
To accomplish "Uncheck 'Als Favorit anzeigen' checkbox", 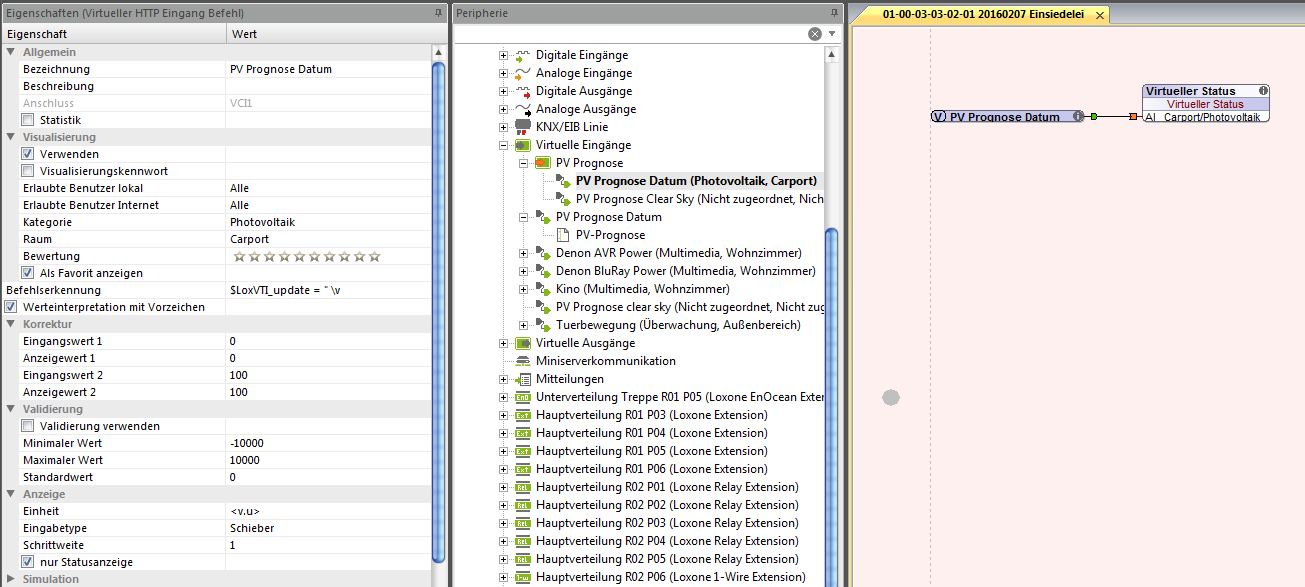I will coord(28,273).
